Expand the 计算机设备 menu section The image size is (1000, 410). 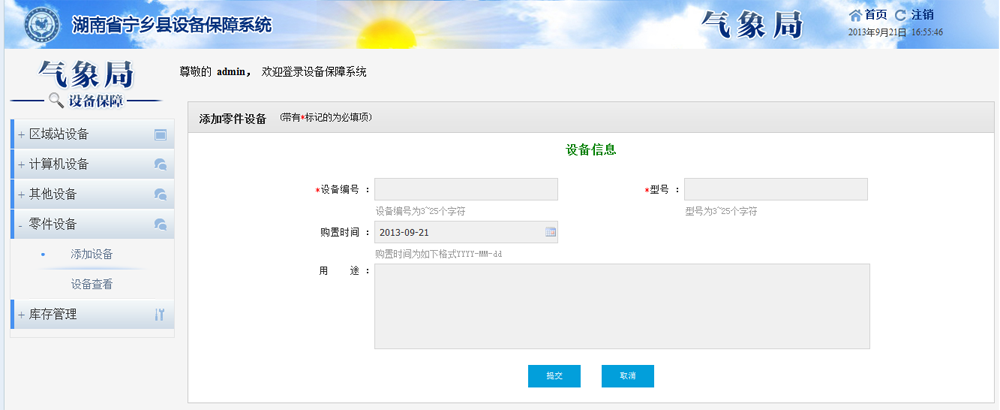coord(59,165)
